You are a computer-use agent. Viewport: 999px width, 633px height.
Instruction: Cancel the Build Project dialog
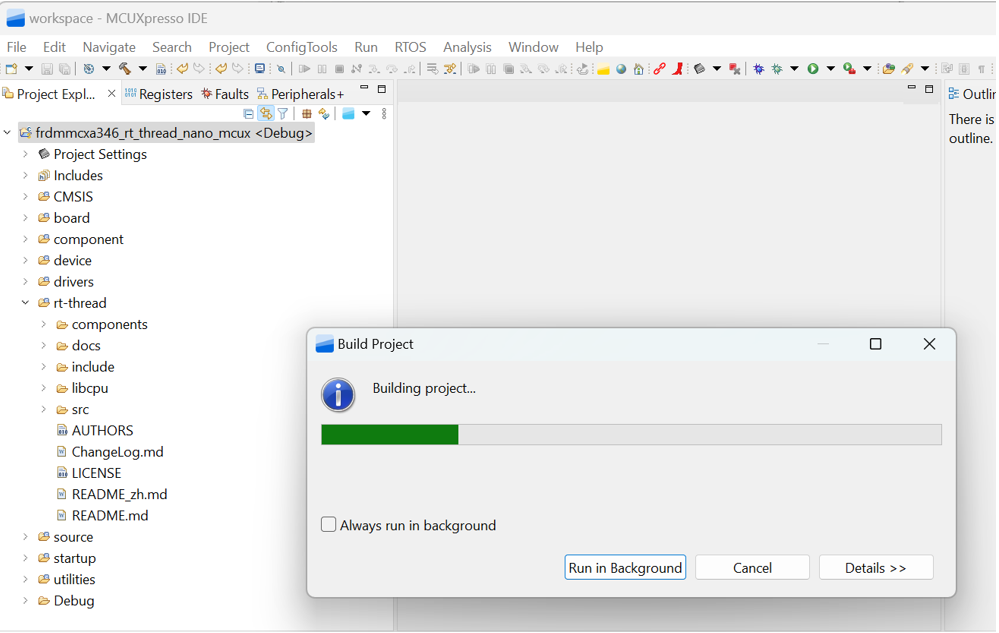[x=752, y=567]
